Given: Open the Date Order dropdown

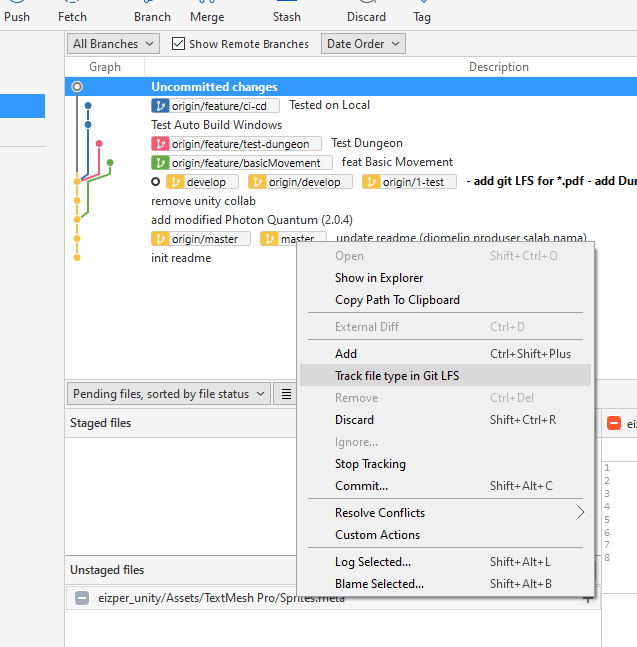Looking at the screenshot, I should coord(362,44).
